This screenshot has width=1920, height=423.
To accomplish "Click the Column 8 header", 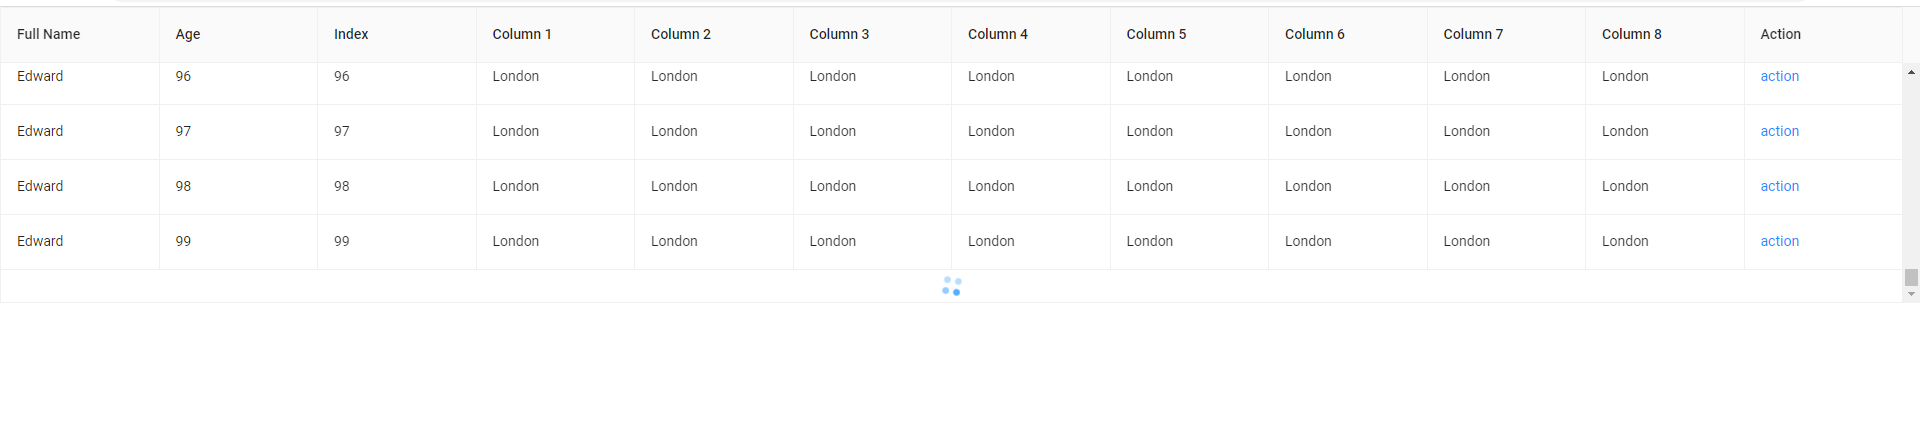I will [x=1631, y=34].
